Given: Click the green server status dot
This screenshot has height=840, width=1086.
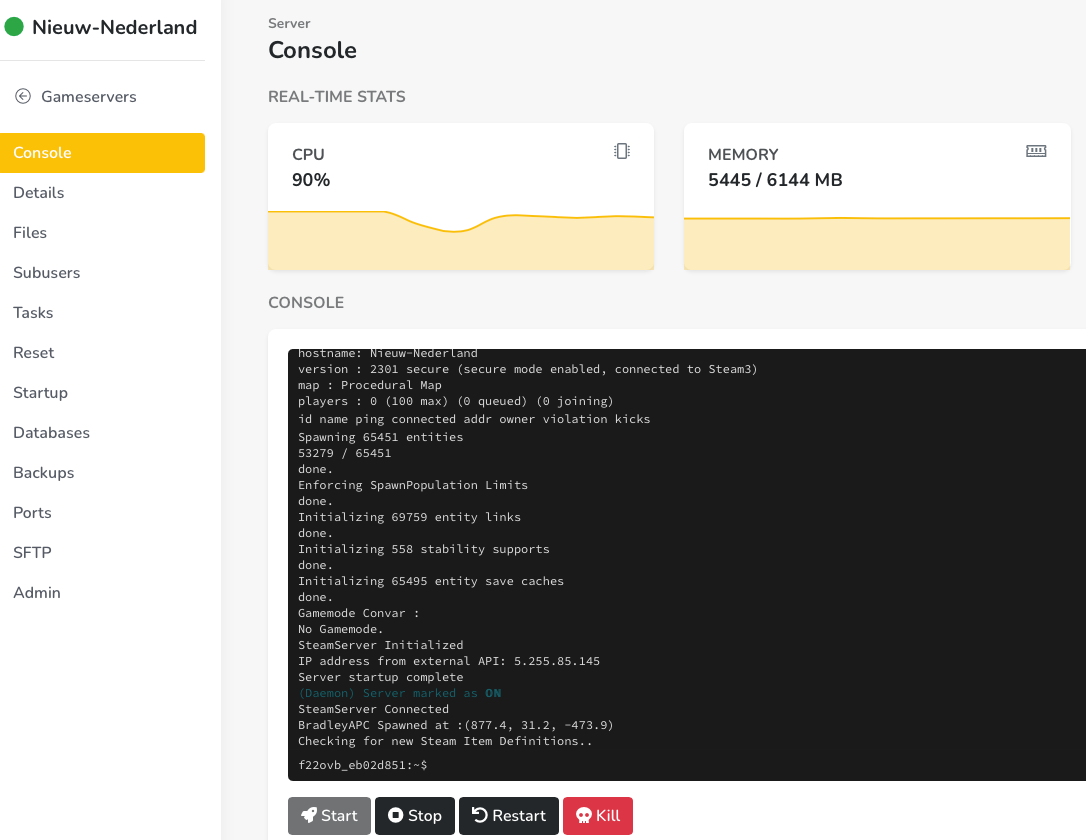Looking at the screenshot, I should tap(15, 27).
